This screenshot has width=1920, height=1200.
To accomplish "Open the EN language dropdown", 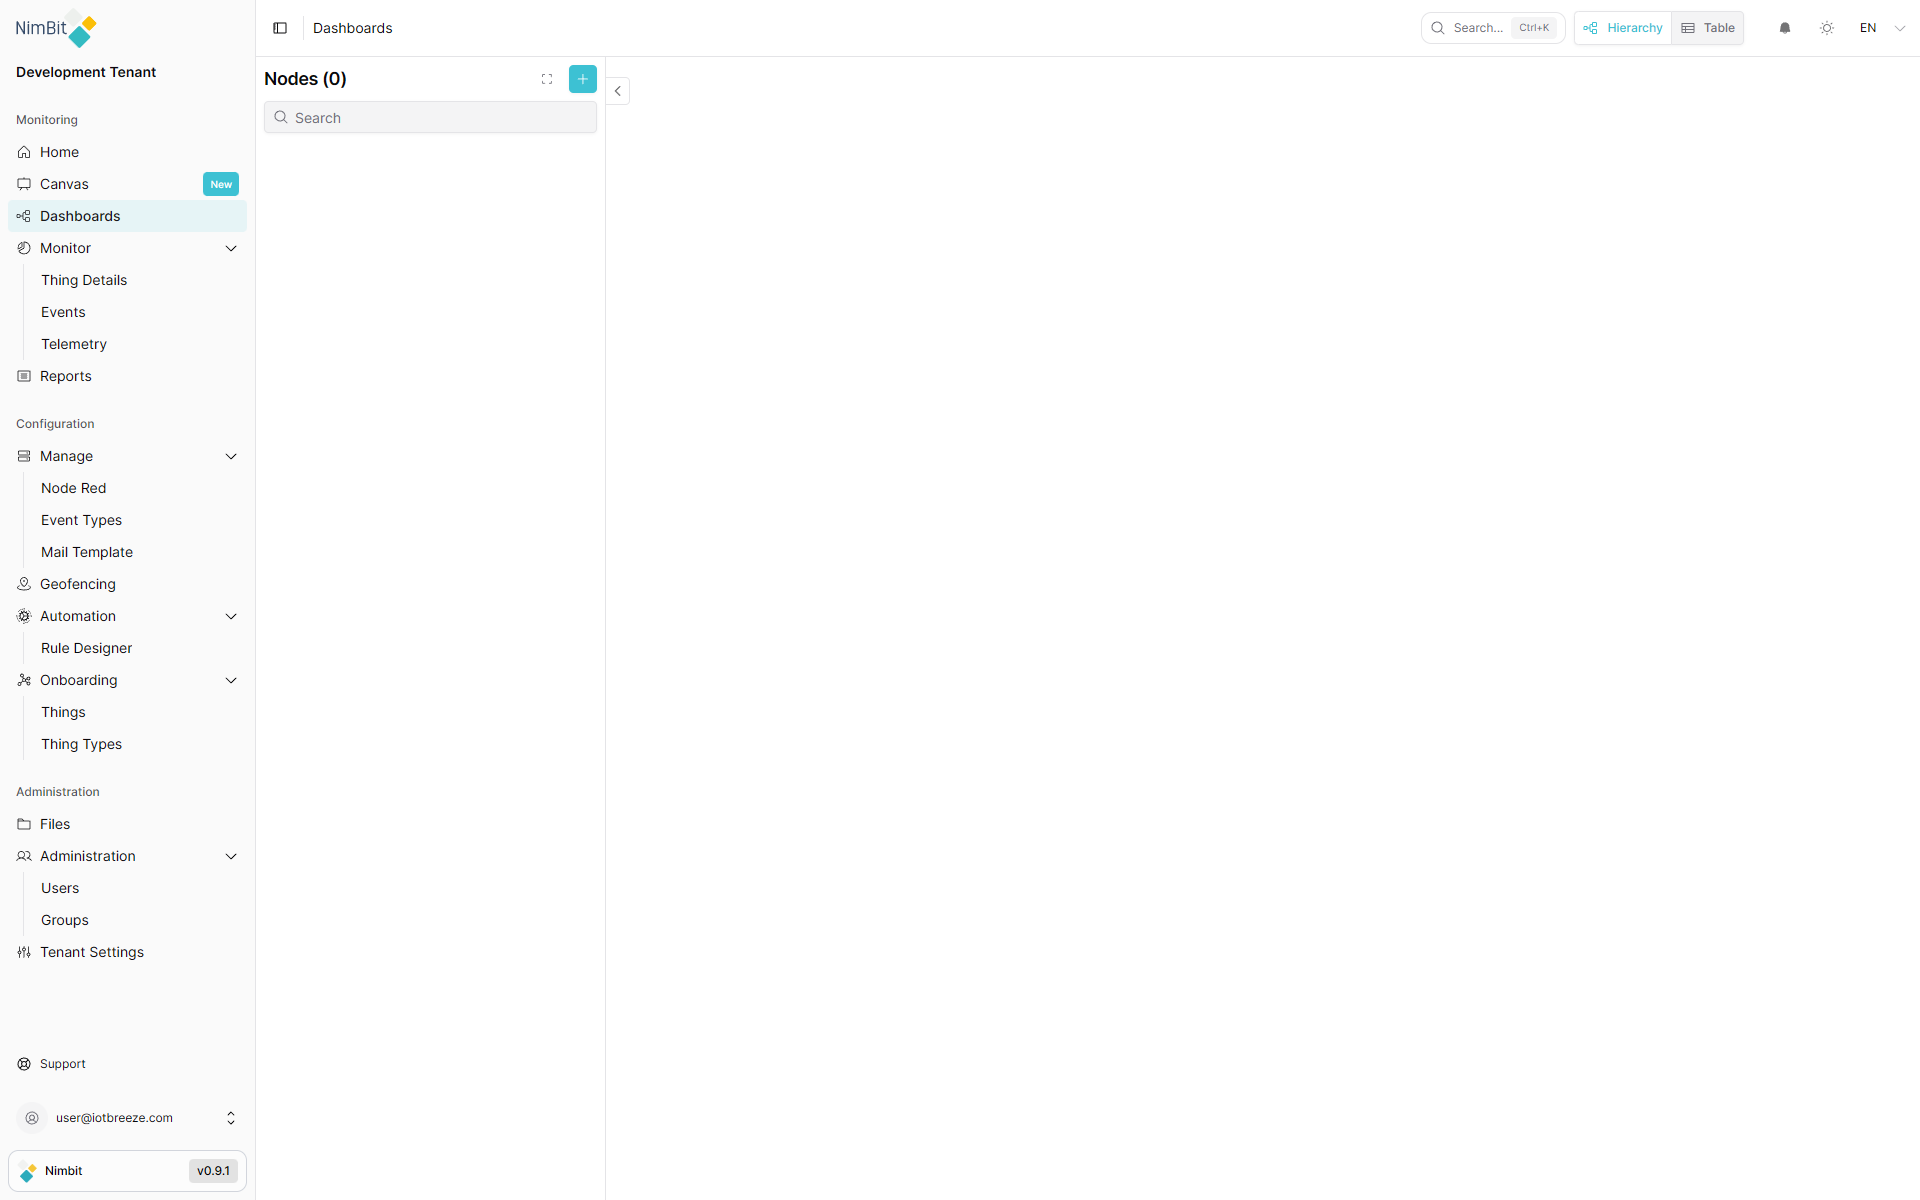I will pos(1878,28).
